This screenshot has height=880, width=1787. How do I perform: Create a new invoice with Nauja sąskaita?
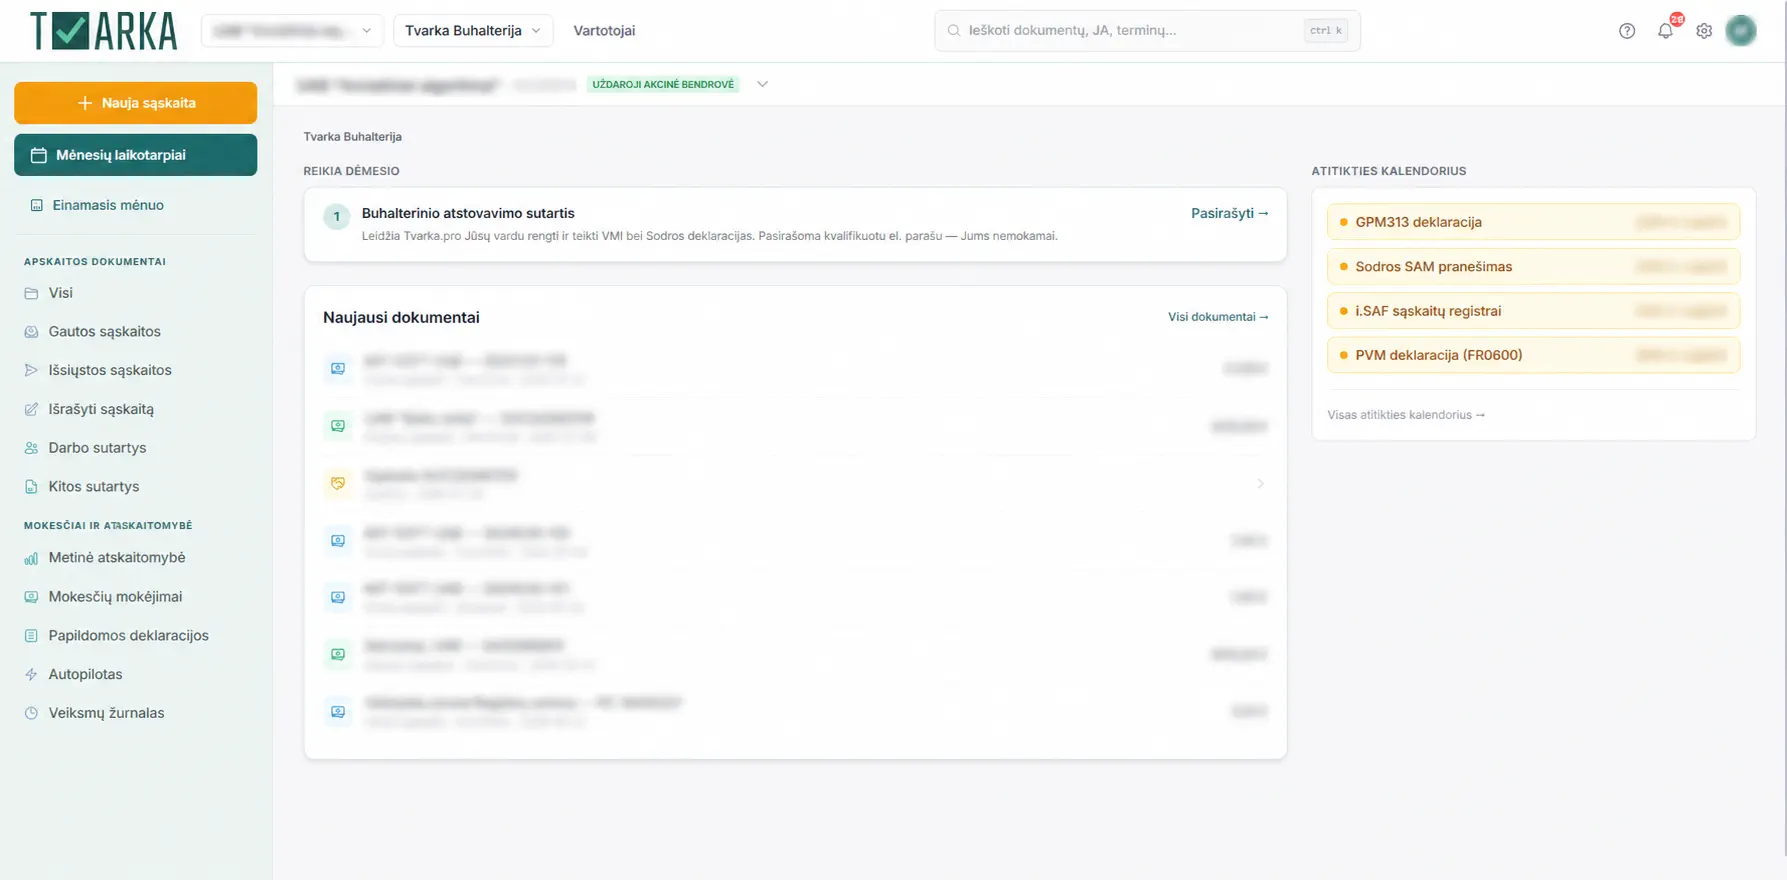[135, 103]
